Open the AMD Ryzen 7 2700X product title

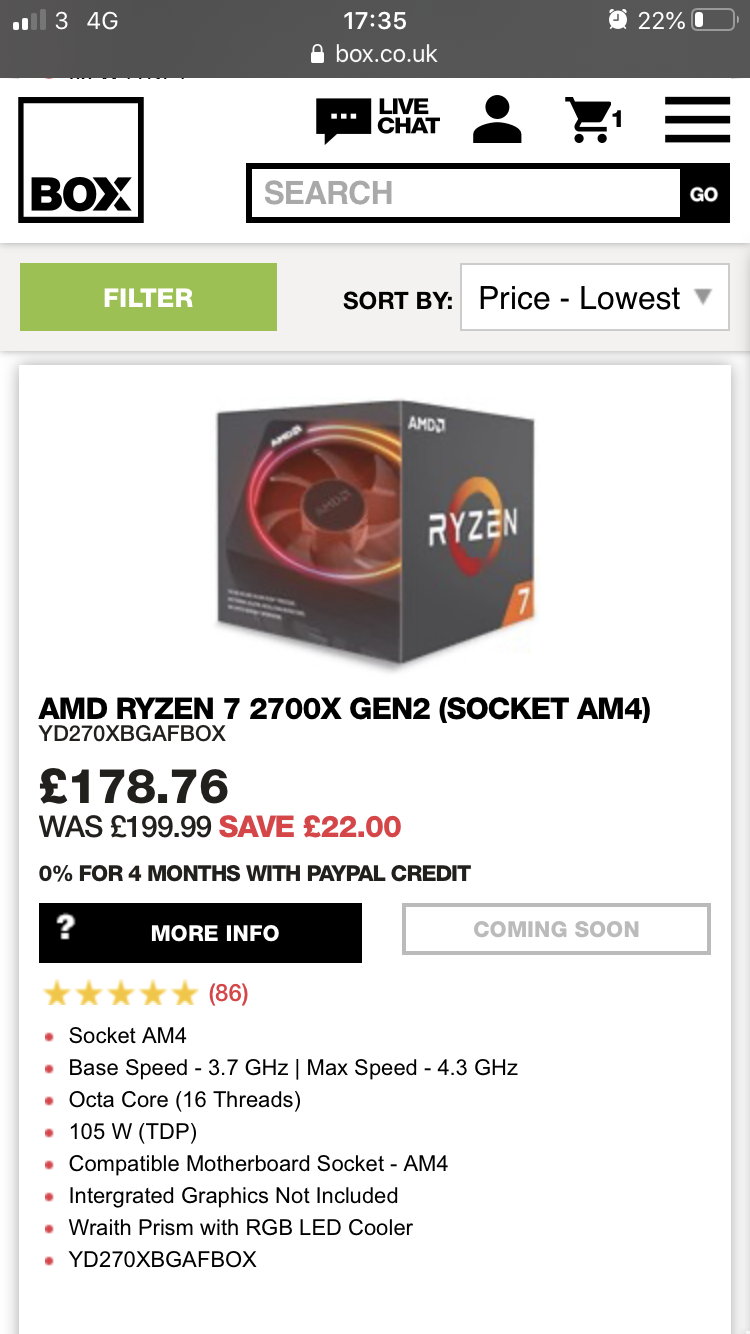tap(344, 709)
